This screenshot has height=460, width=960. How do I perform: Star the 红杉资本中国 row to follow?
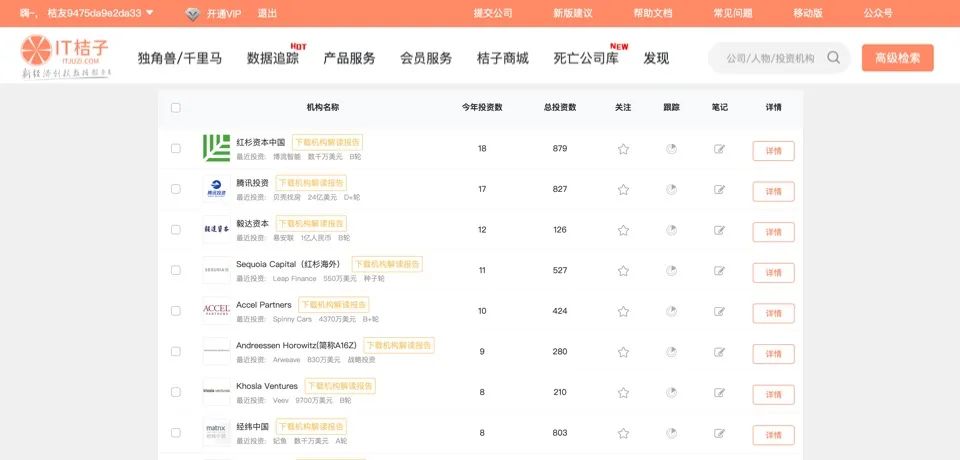pyautogui.click(x=623, y=149)
